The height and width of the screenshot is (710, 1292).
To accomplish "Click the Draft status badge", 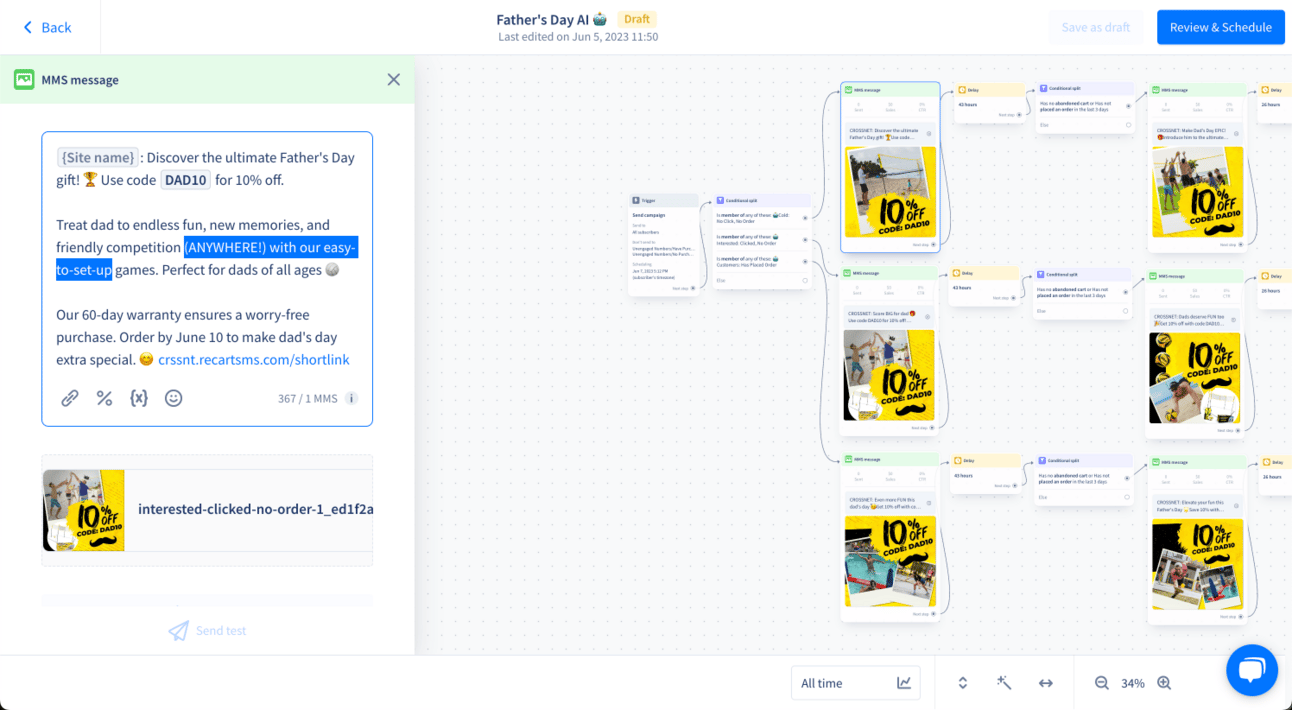I will coord(637,19).
